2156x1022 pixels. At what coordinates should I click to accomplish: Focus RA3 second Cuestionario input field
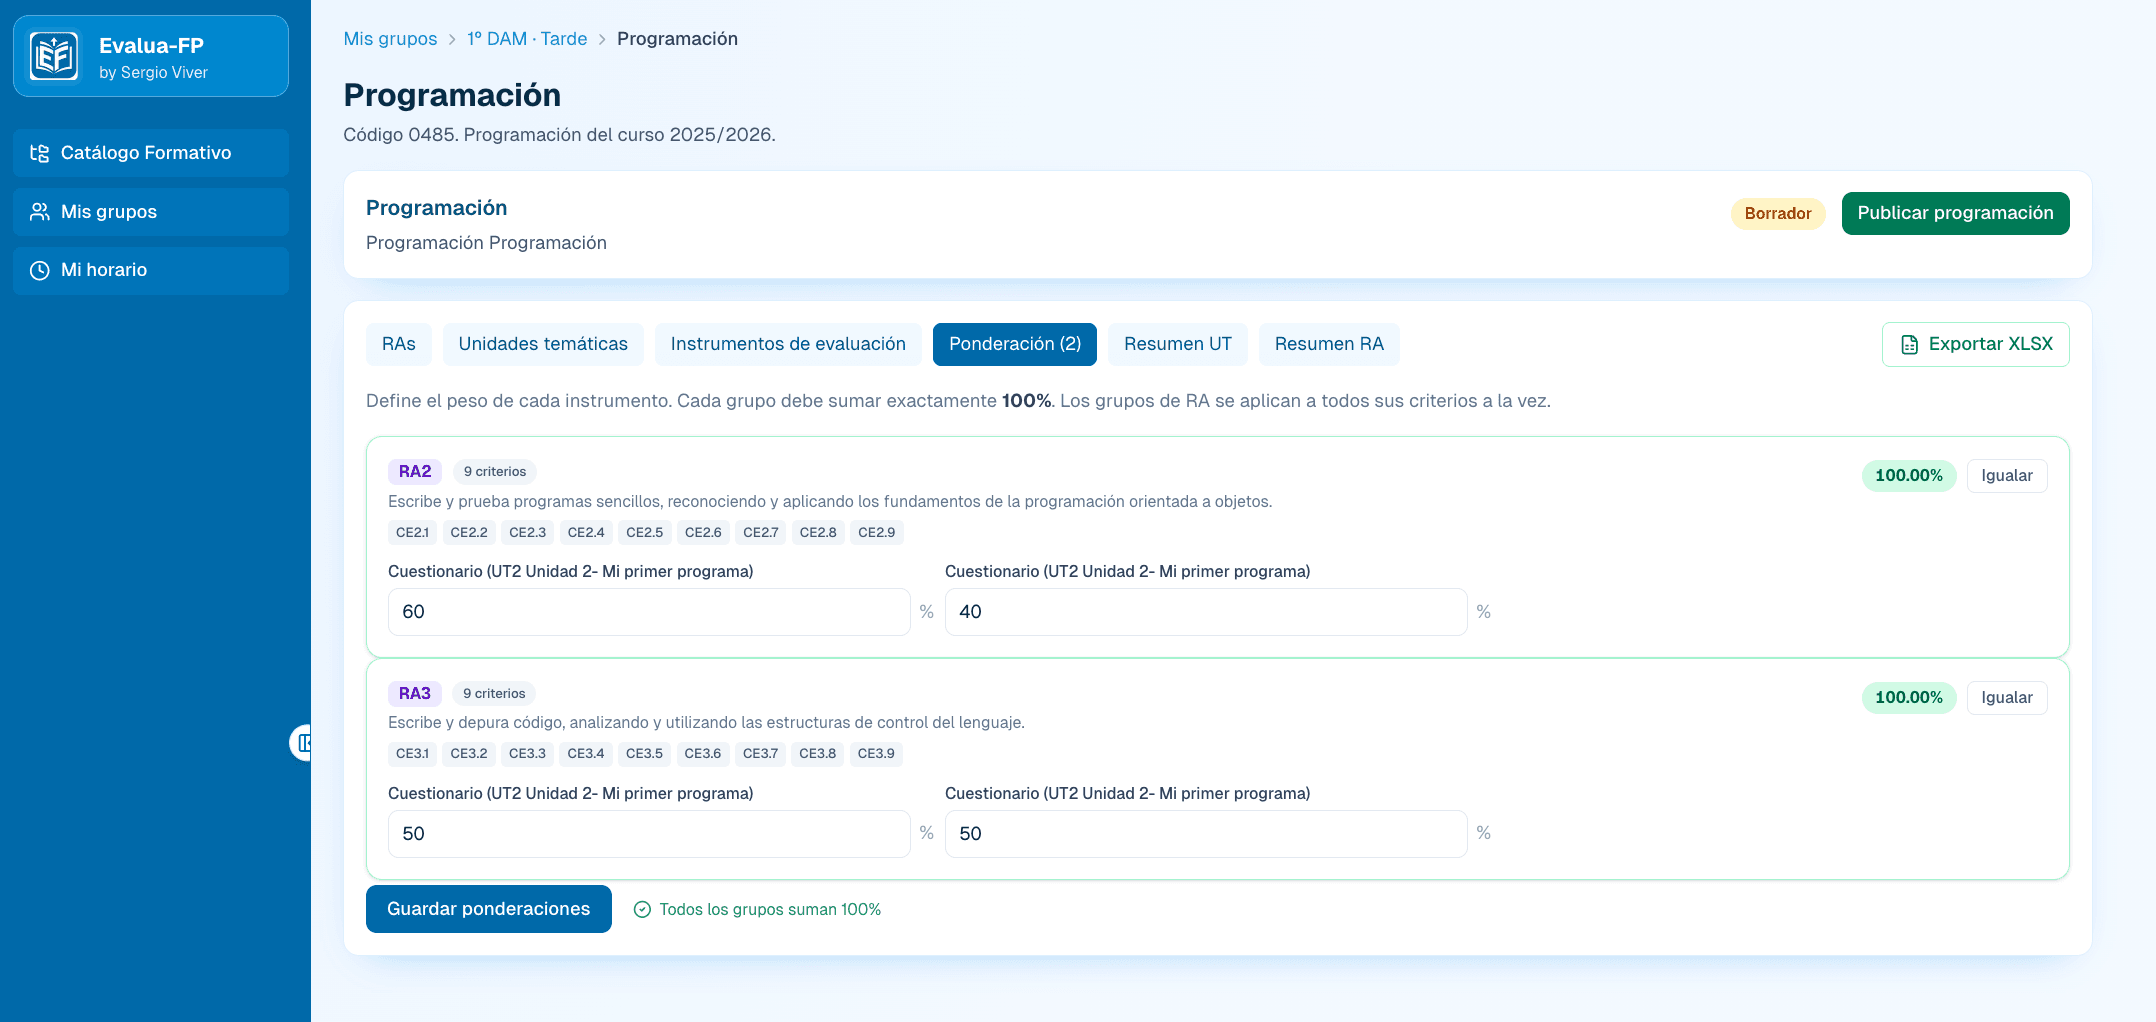[x=1206, y=834]
